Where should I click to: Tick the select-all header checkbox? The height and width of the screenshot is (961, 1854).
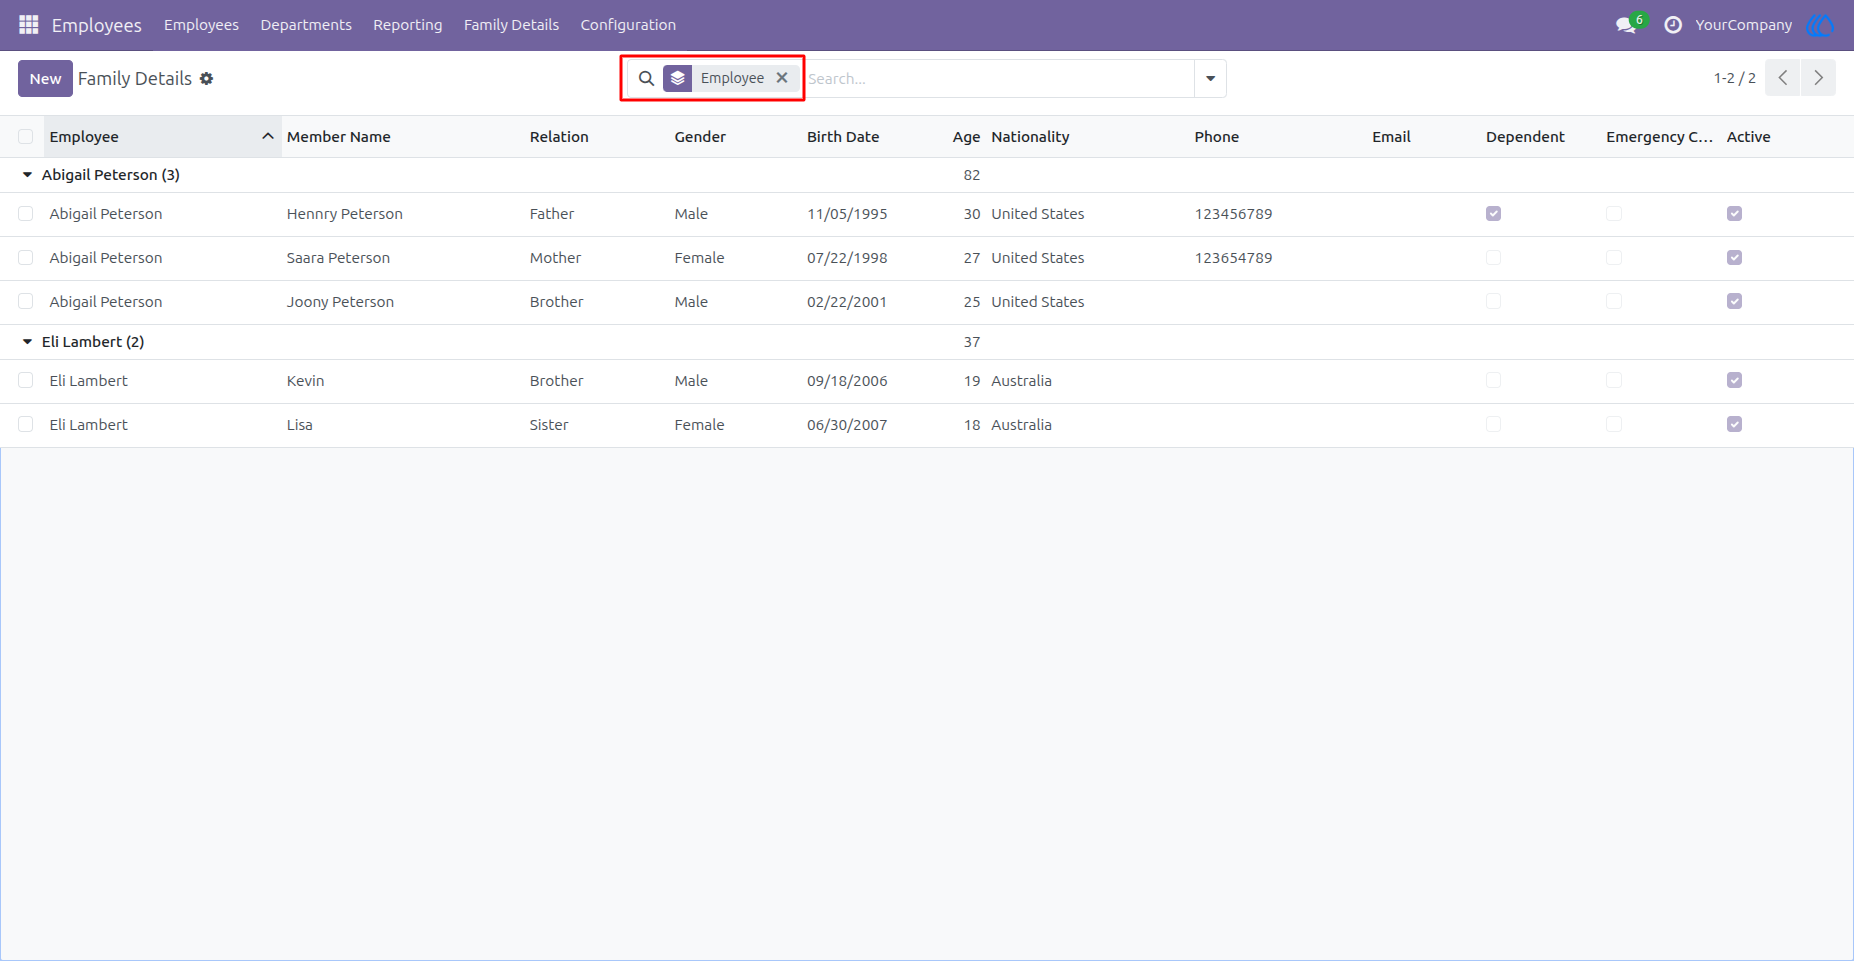[26, 137]
